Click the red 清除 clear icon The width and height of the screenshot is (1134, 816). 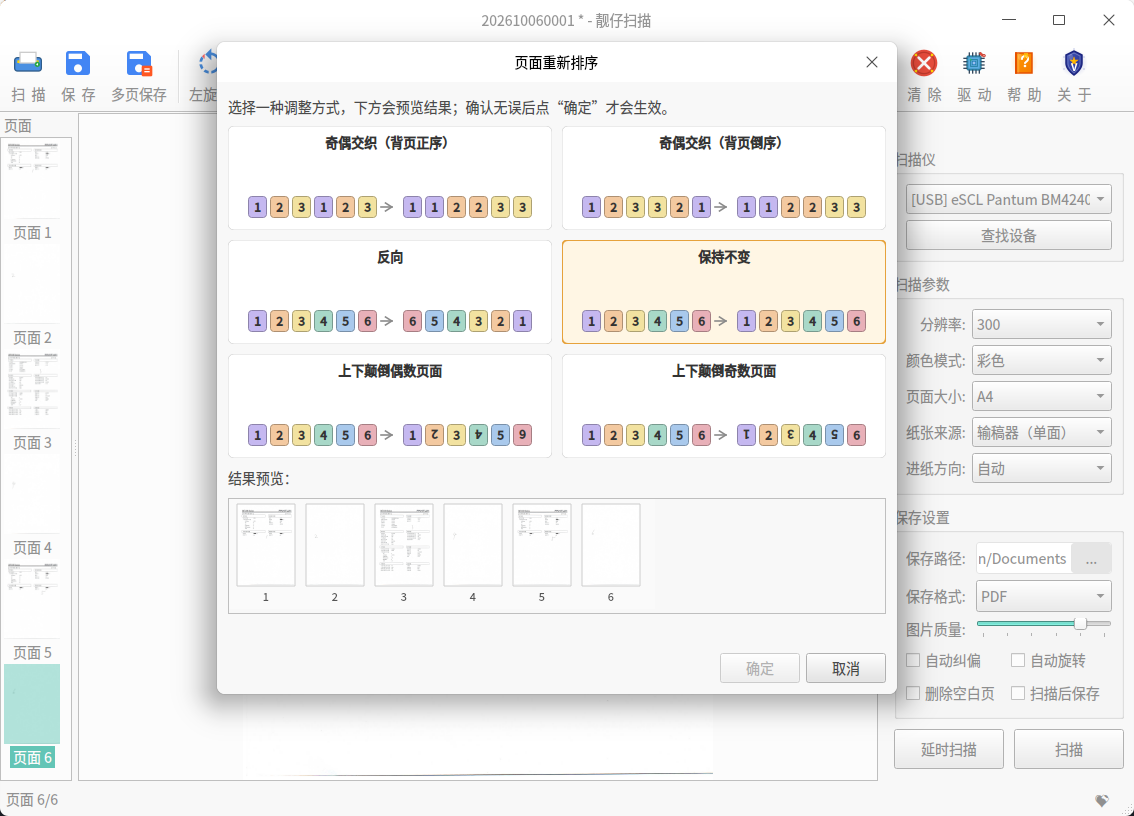(x=924, y=64)
